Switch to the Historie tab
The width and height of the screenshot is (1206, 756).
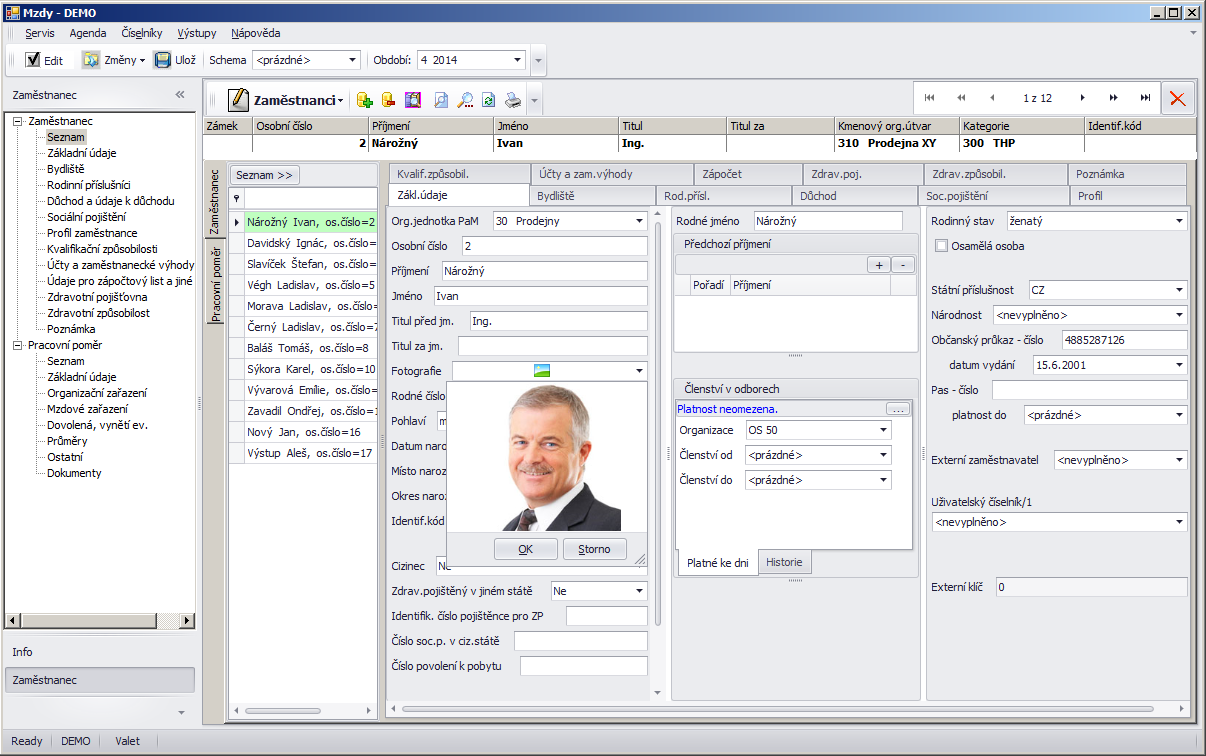784,562
